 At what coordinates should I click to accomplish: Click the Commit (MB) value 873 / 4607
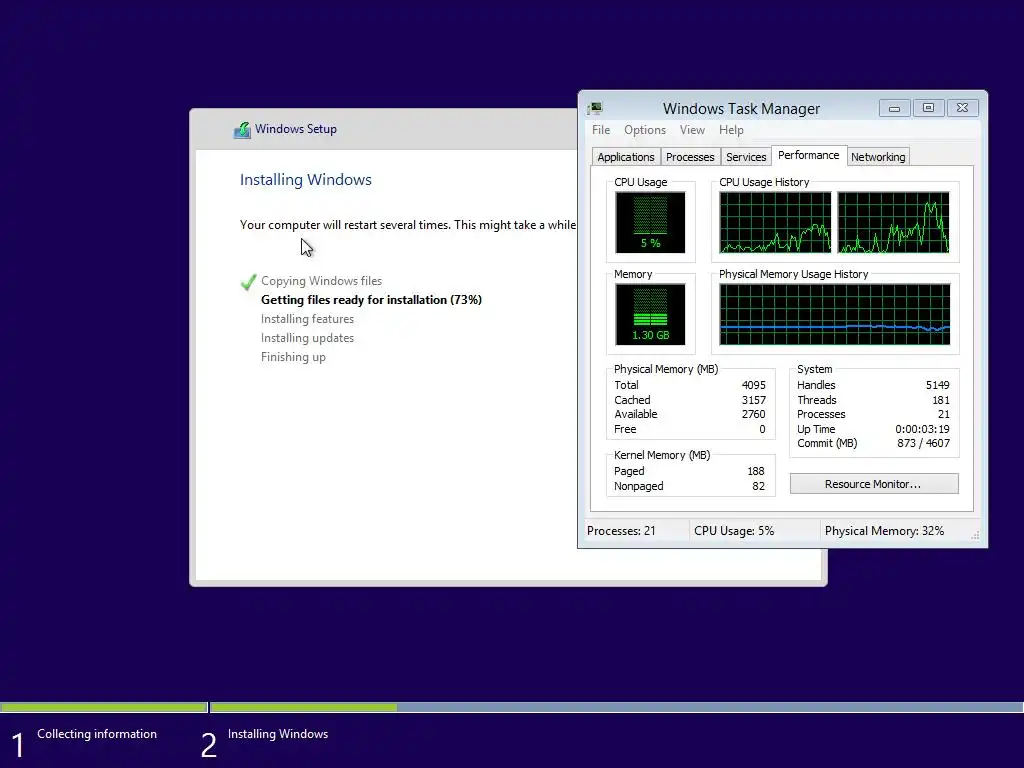tap(923, 443)
